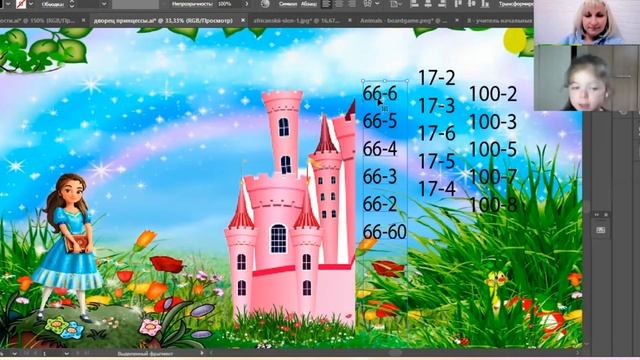Click the 66-3 text line
Screen dimensions: 640x360
click(380, 176)
